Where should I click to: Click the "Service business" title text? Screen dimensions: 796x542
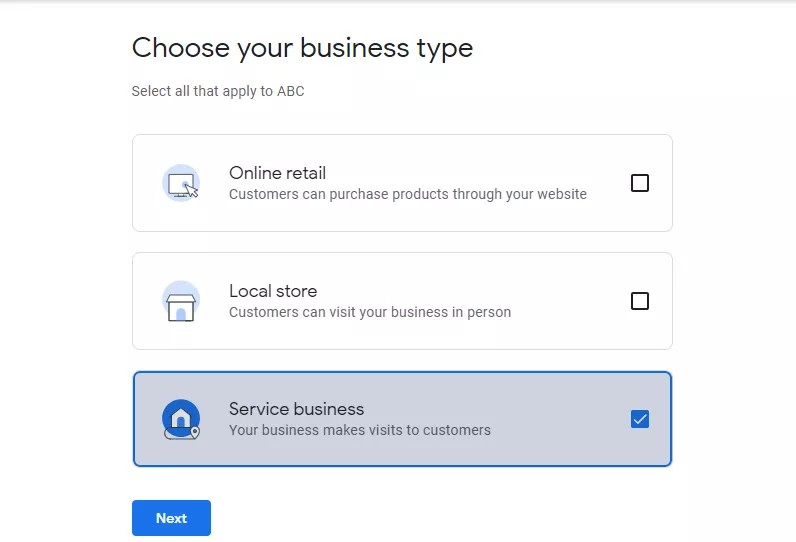click(296, 409)
